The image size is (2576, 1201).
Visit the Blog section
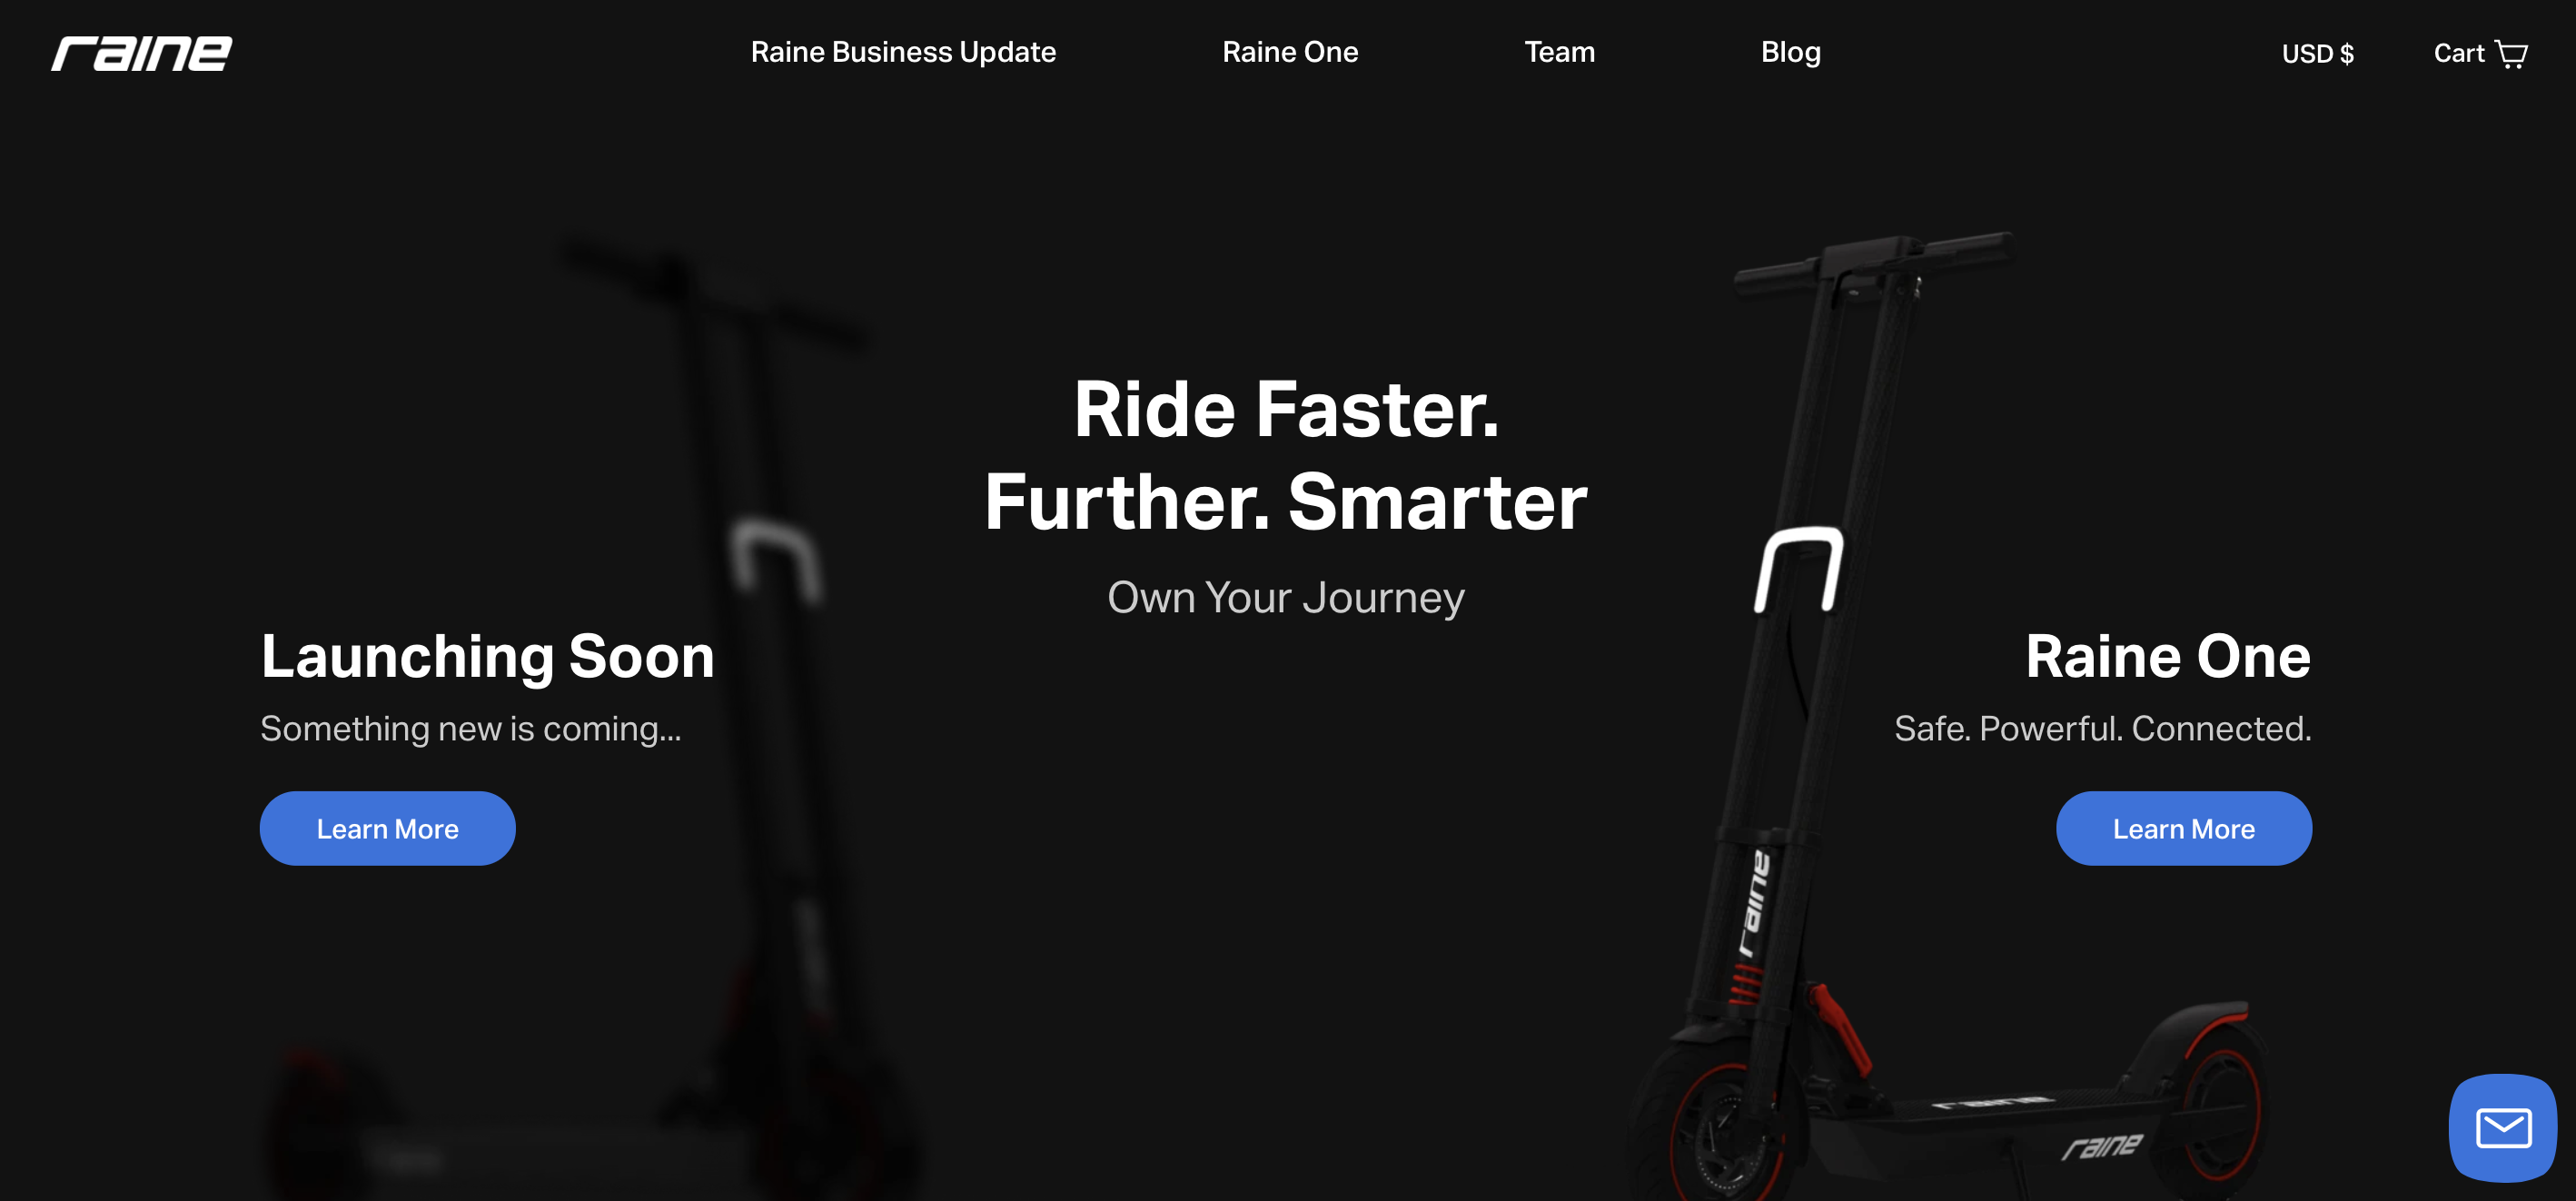point(1790,52)
